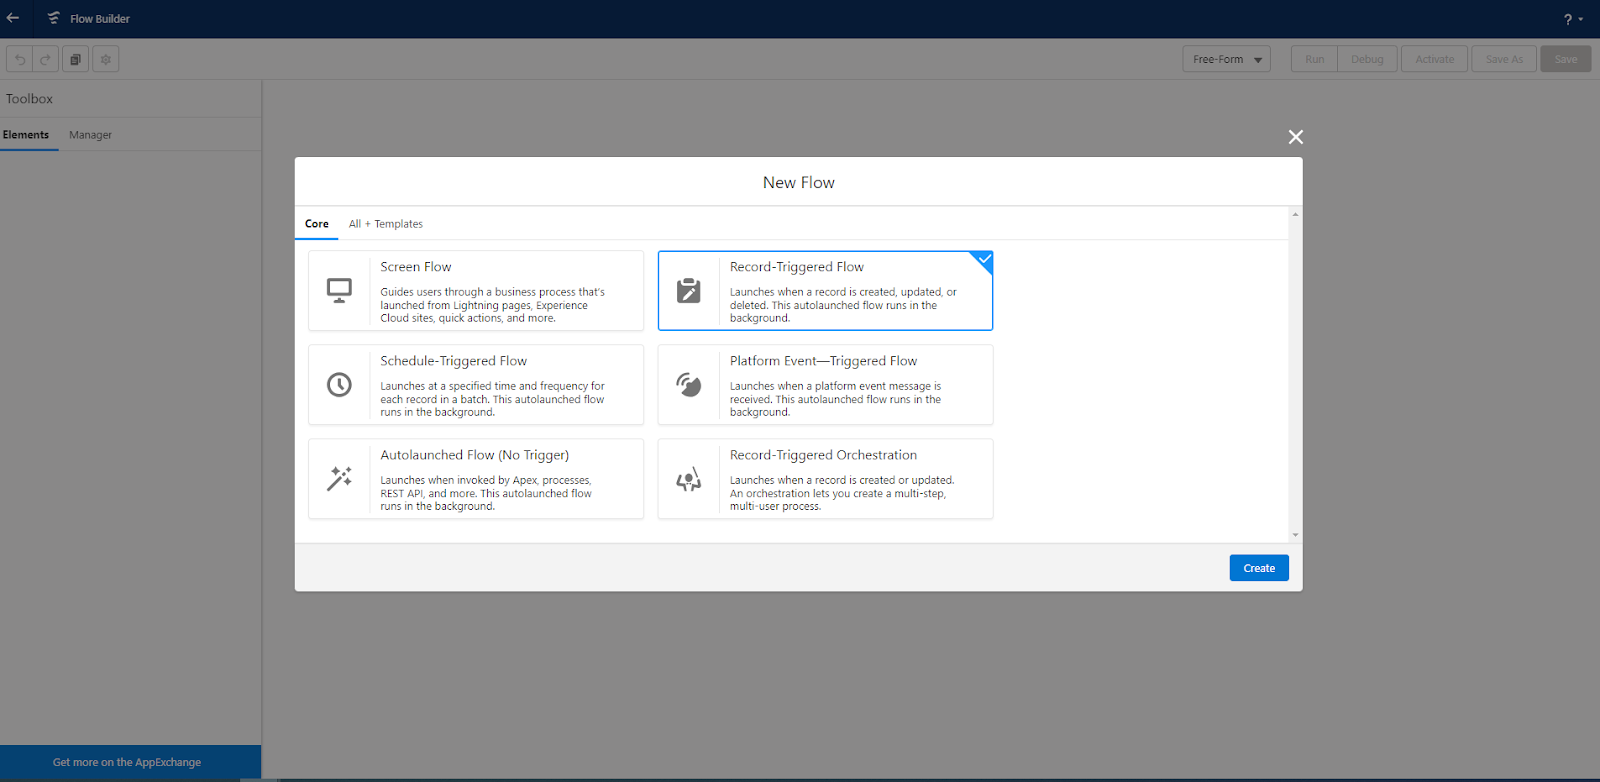
Task: Click Screen Flow description text
Action: tap(492, 305)
